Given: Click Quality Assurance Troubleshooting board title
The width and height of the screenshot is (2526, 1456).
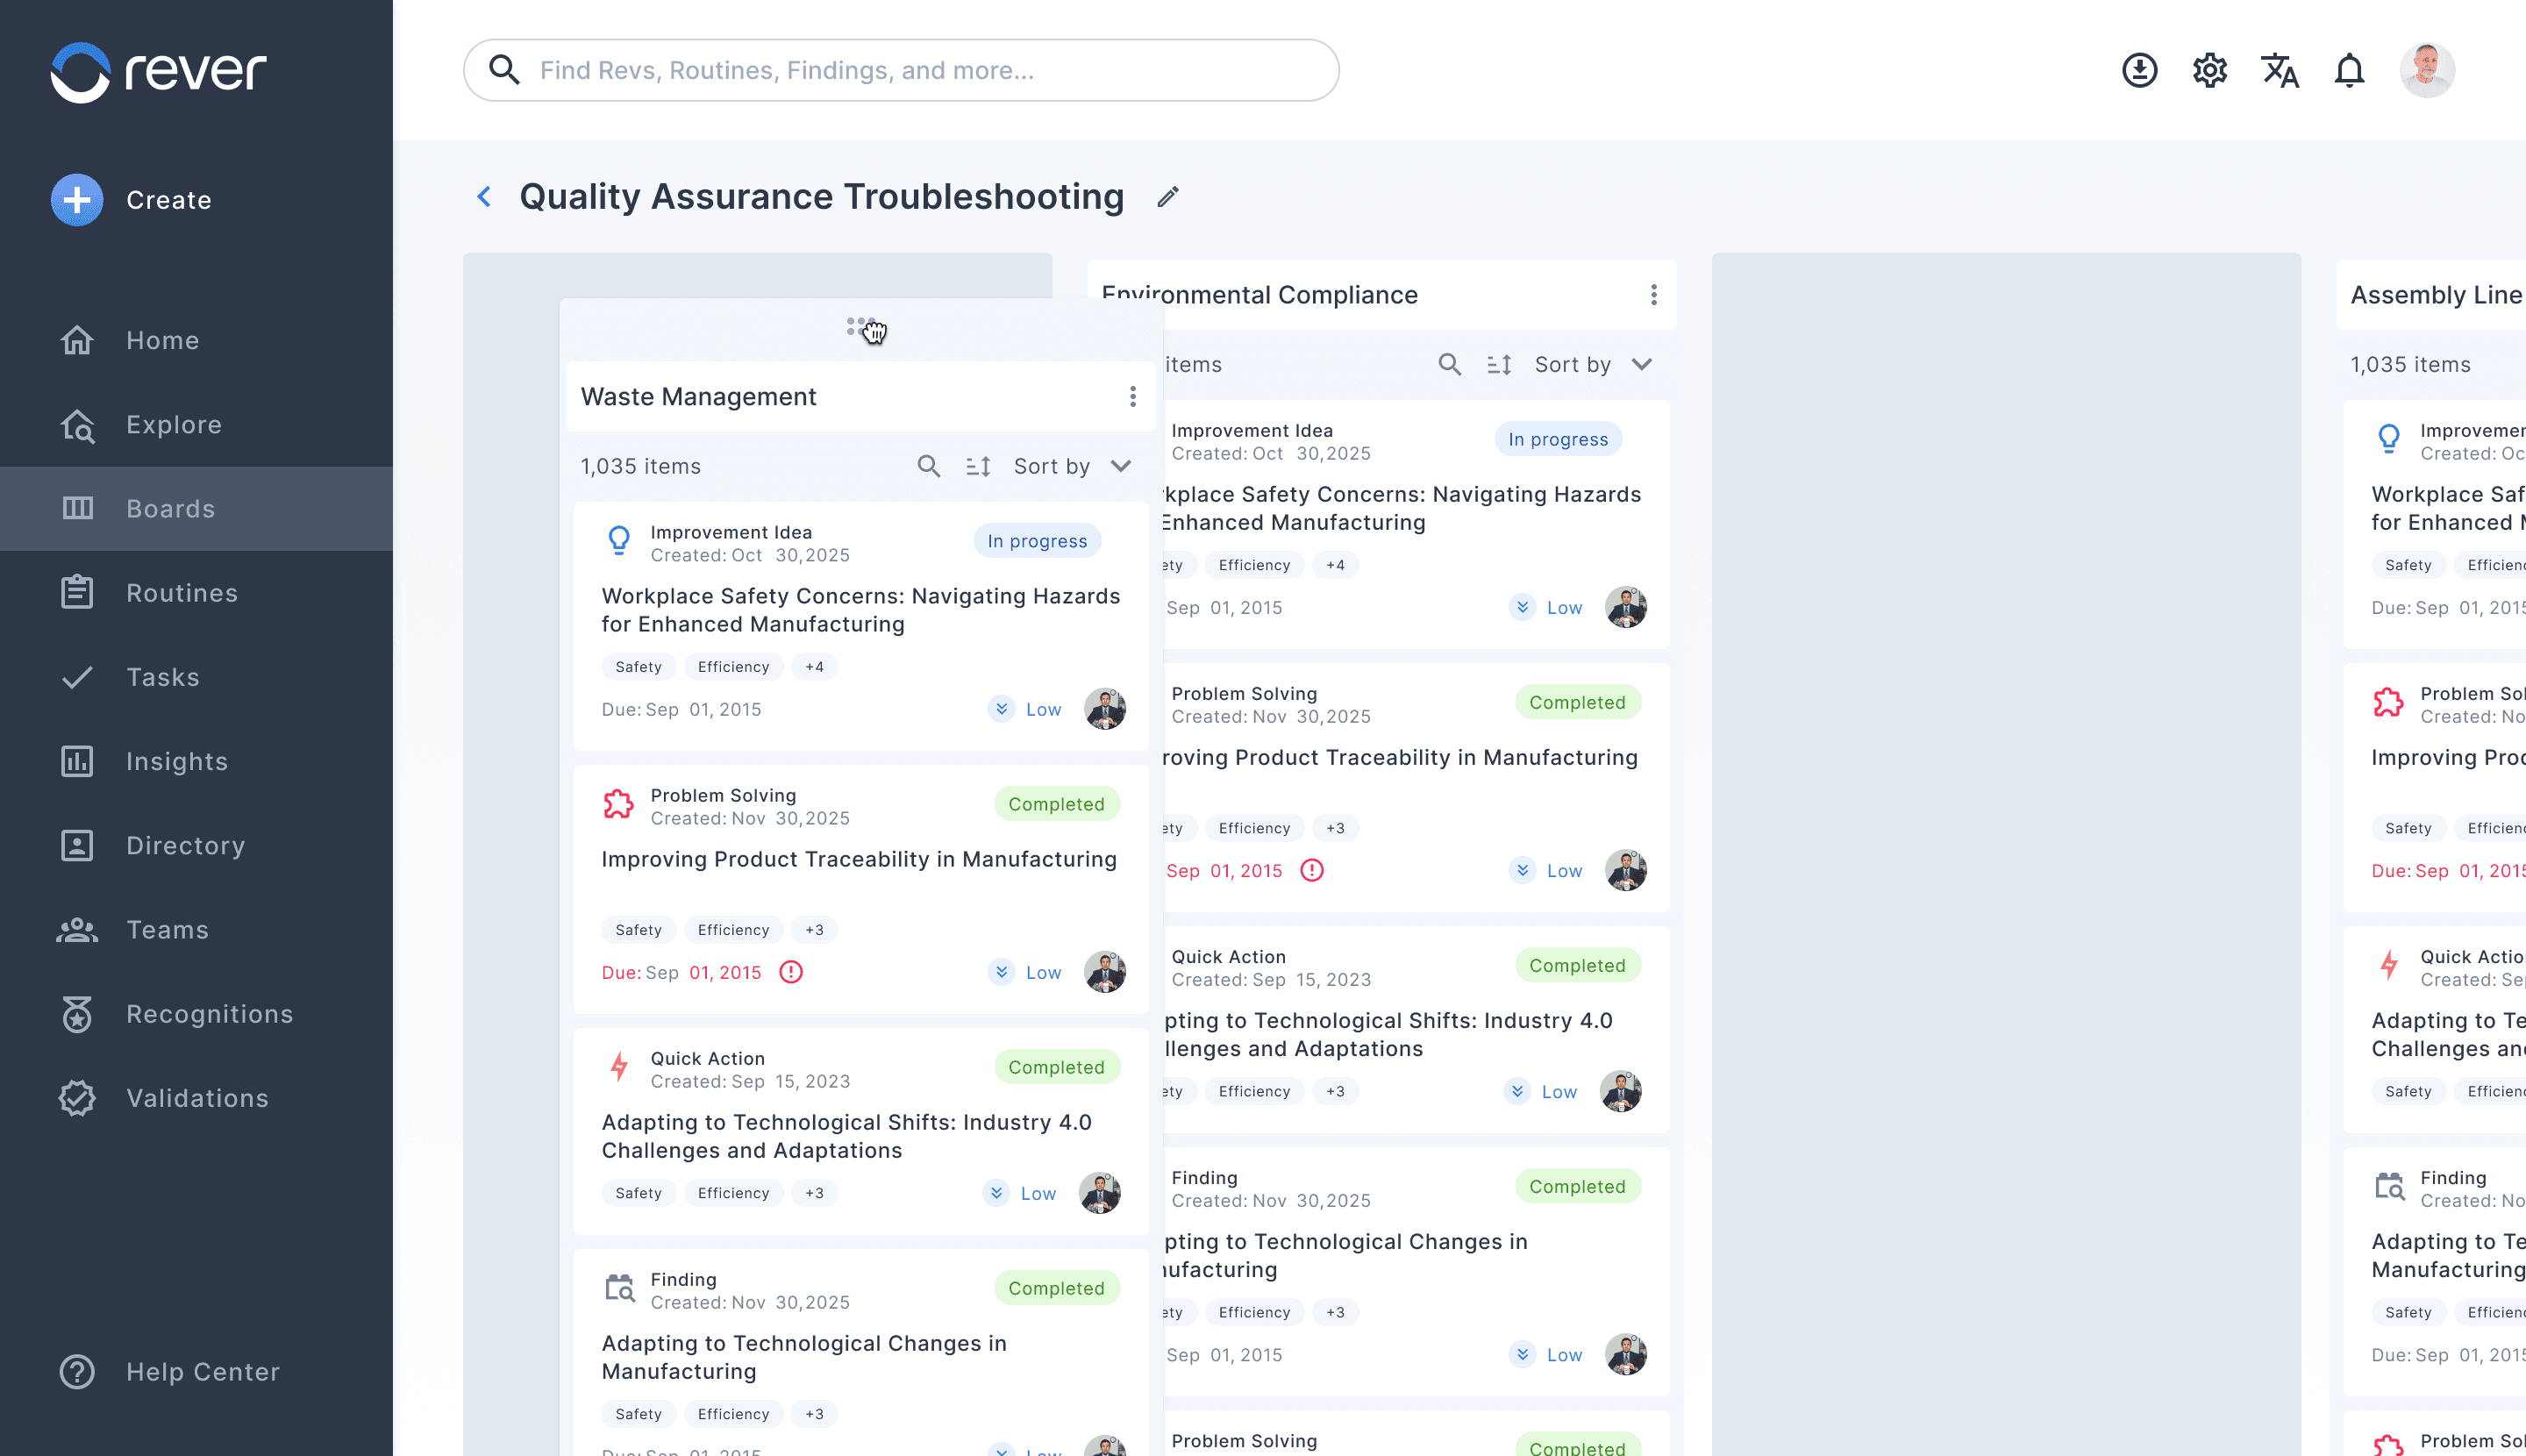Looking at the screenshot, I should tap(822, 197).
